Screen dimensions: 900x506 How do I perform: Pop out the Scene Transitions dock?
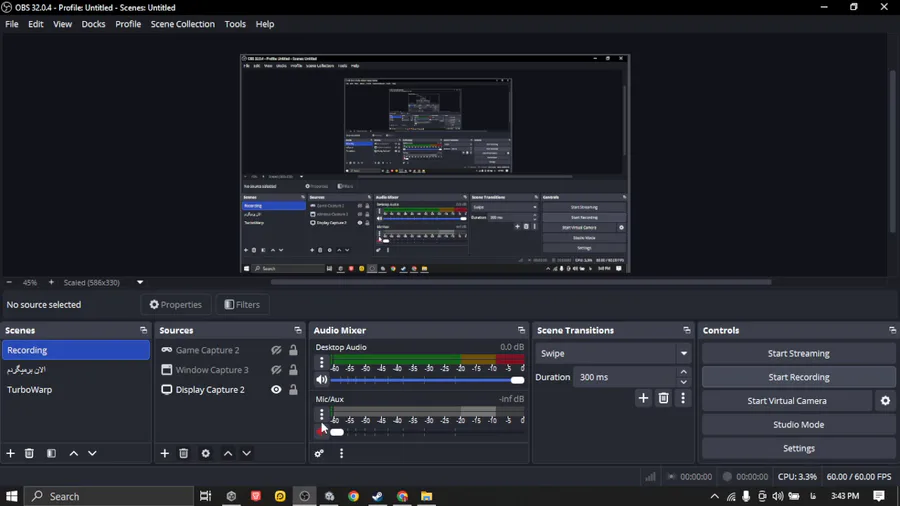(x=687, y=330)
